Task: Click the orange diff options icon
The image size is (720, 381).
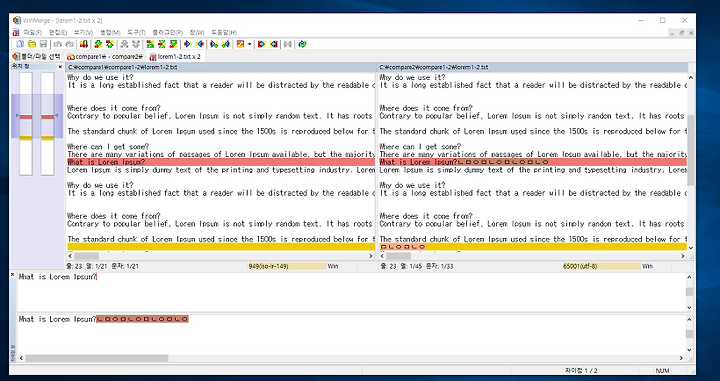Action: pos(240,44)
